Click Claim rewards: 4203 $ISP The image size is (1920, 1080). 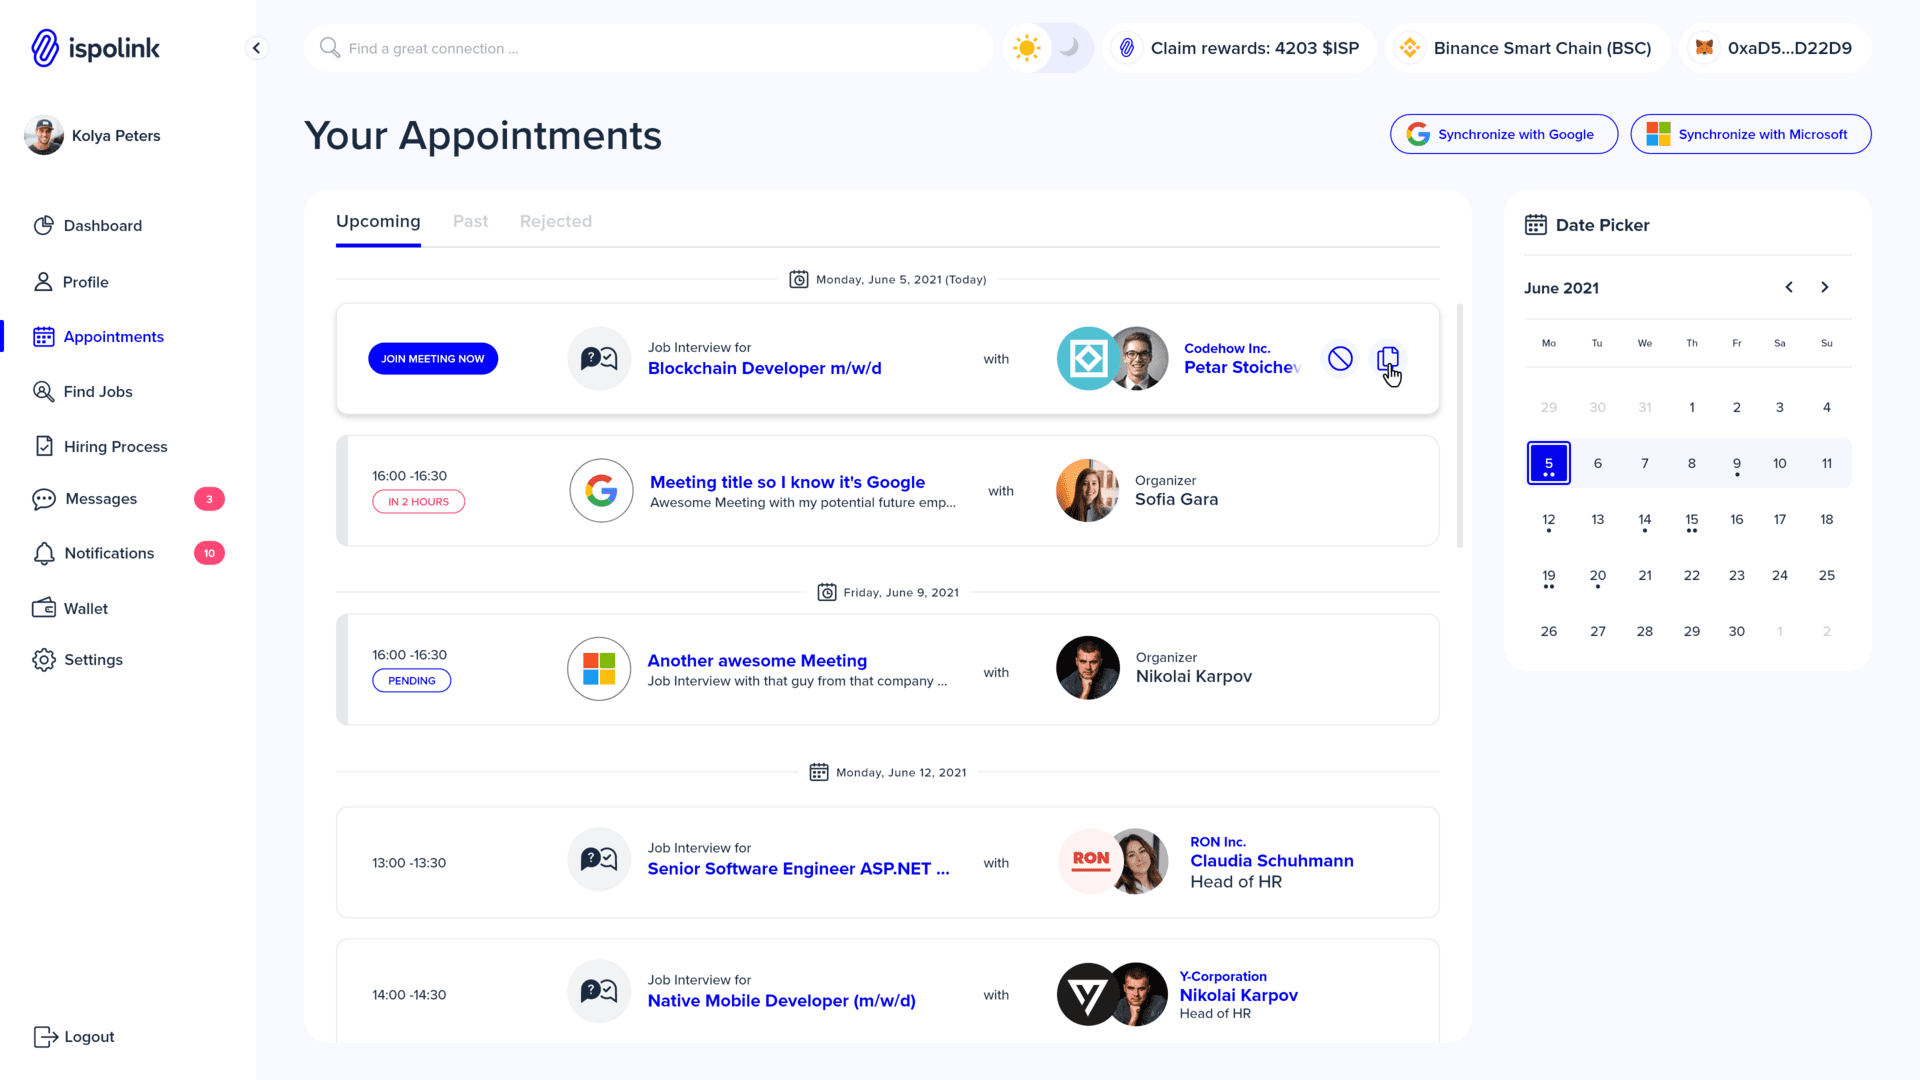point(1240,47)
